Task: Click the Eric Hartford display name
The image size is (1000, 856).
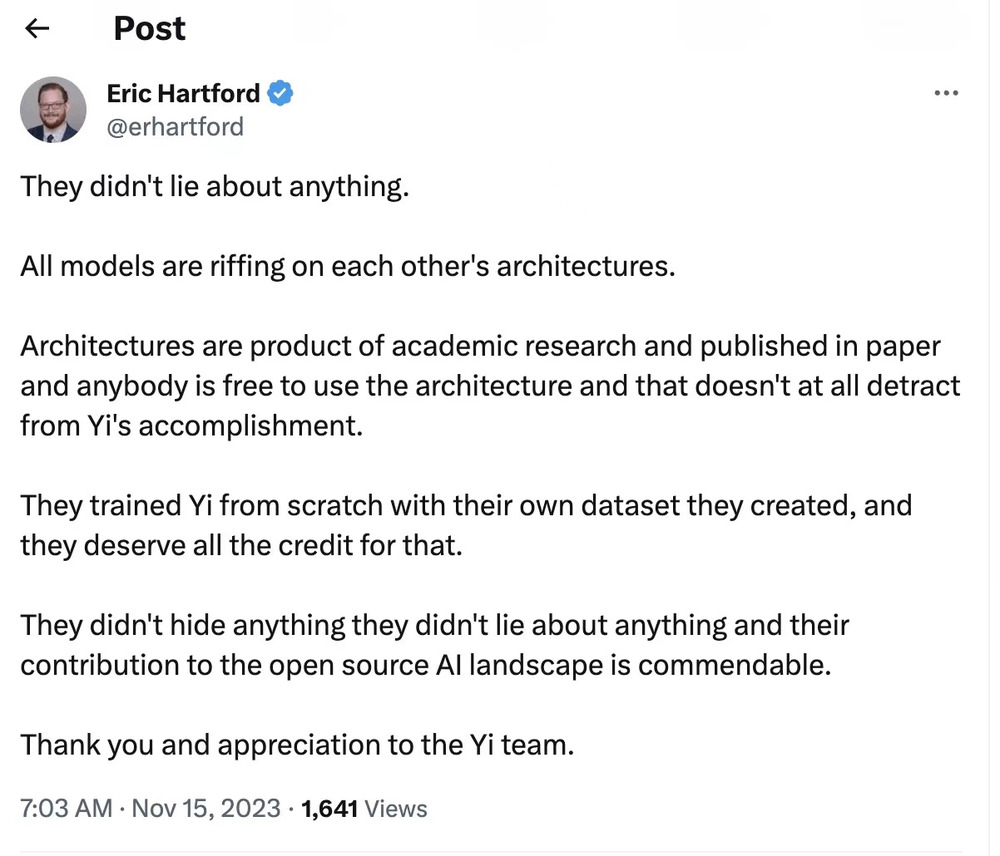Action: click(x=183, y=94)
